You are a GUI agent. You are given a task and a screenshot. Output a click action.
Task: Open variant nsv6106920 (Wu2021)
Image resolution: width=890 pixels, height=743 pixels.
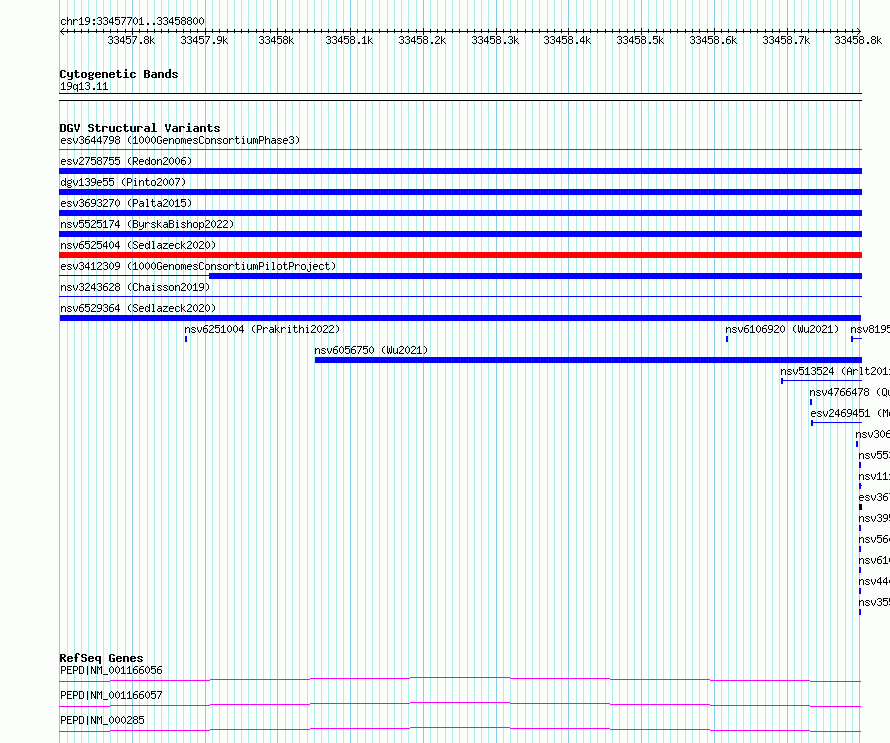point(782,329)
